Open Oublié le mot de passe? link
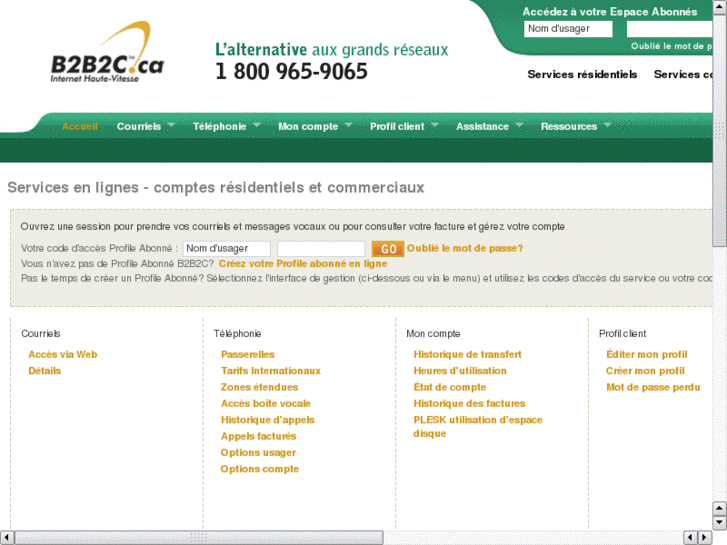 click(x=465, y=248)
